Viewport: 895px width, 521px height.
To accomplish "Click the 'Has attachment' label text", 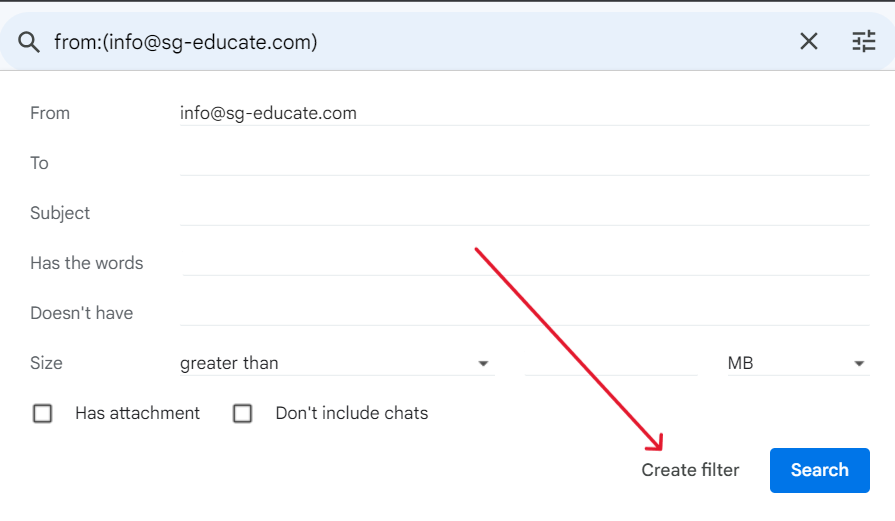I will tap(137, 413).
